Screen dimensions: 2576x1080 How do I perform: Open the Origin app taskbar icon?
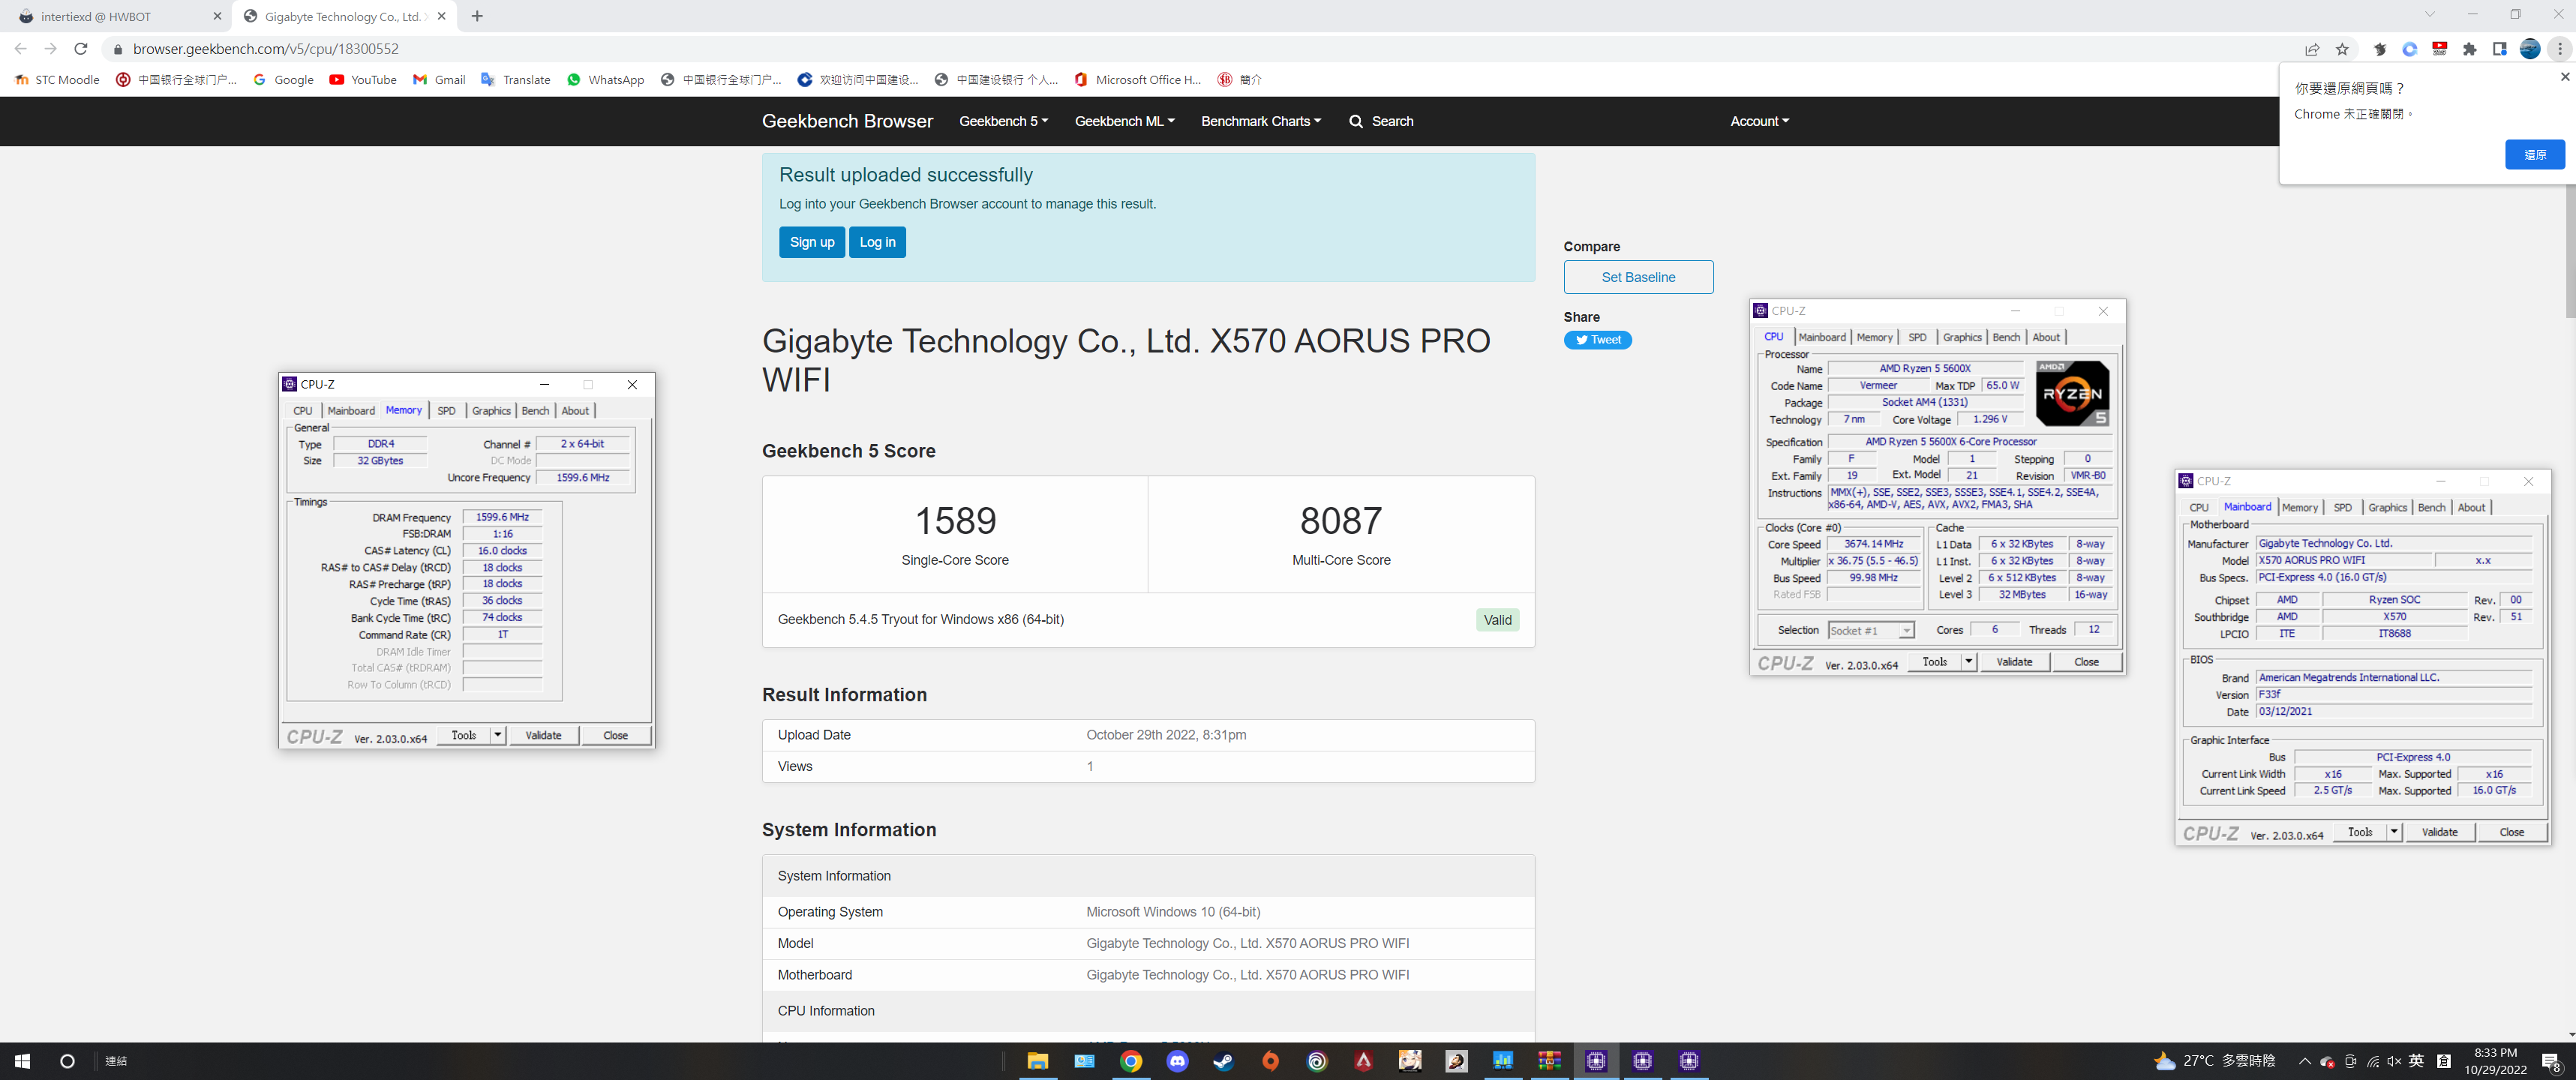1270,1061
